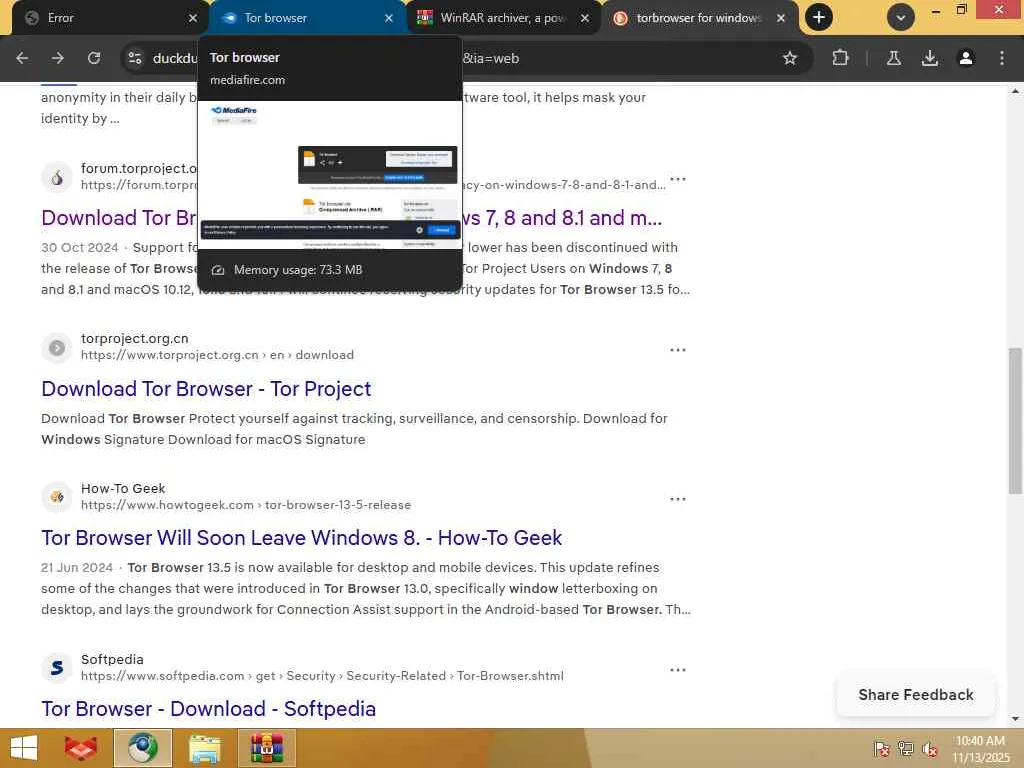
Task: Bookmark this page with the star icon
Action: click(790, 58)
